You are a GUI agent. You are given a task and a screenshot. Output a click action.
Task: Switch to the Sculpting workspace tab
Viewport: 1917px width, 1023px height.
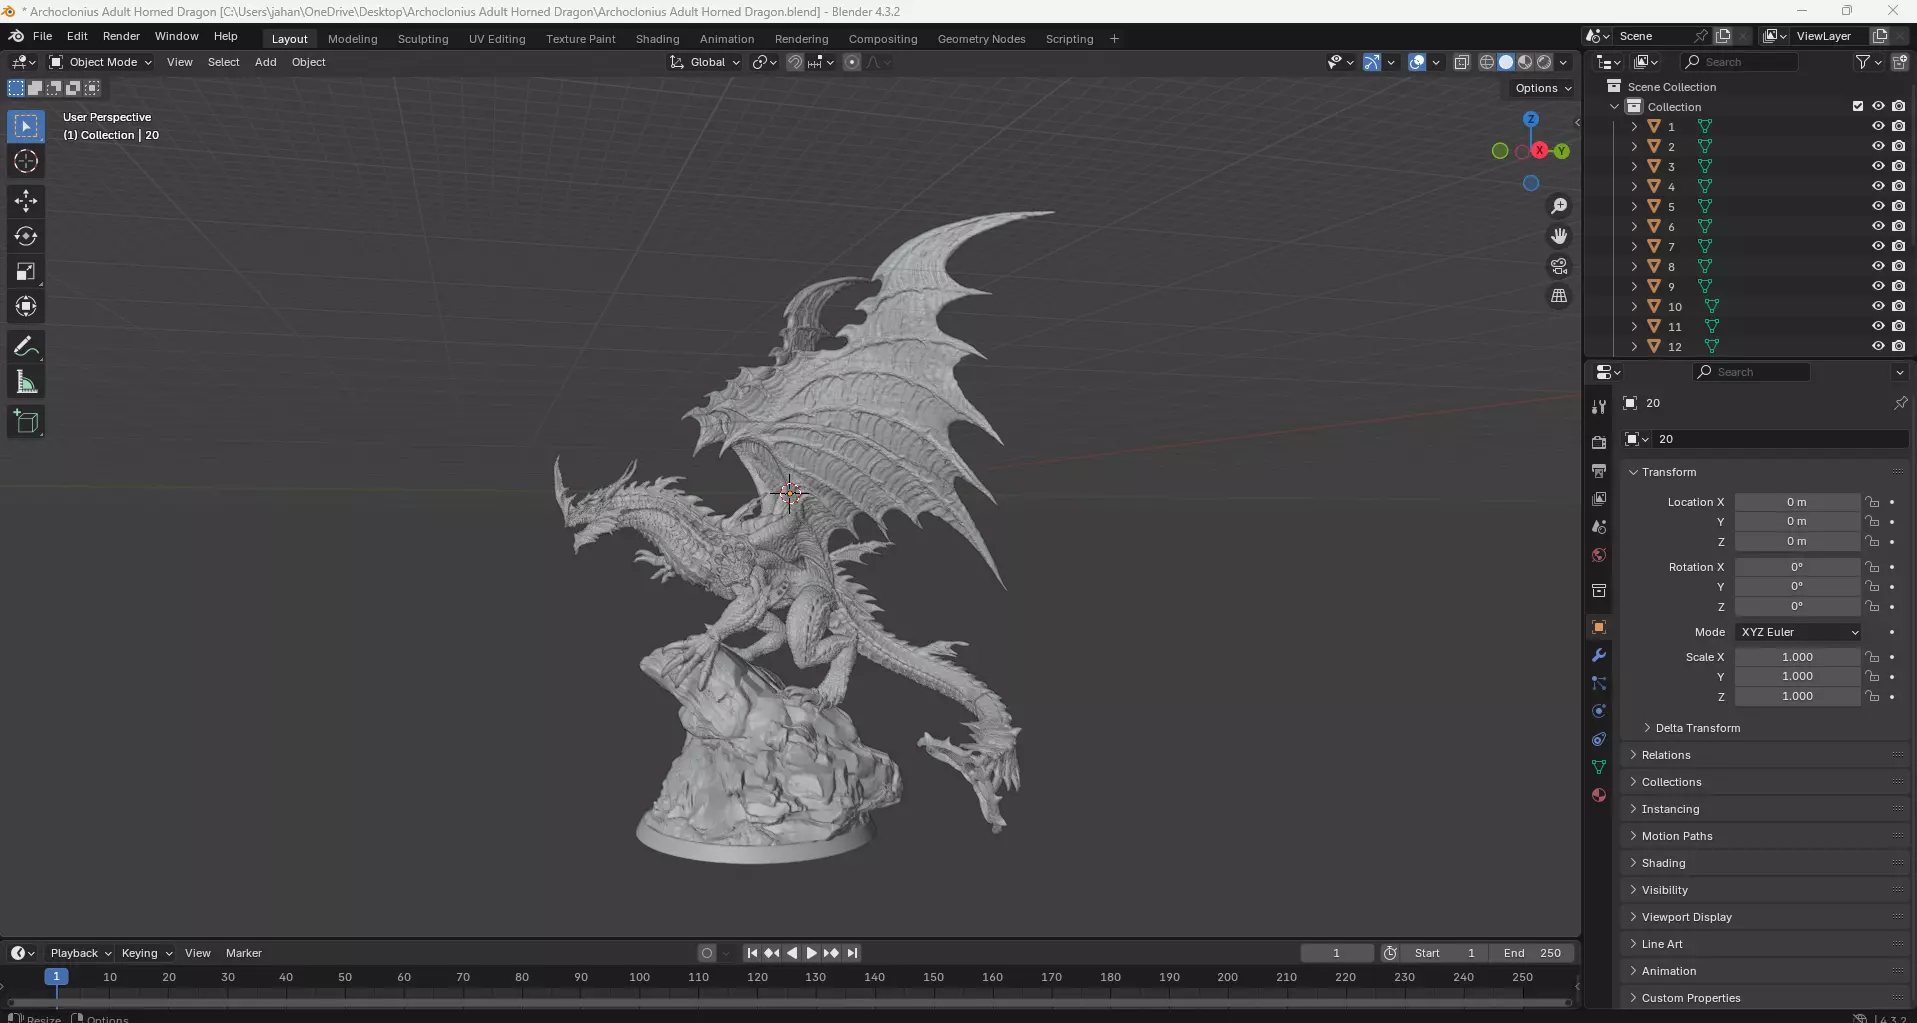(x=423, y=39)
